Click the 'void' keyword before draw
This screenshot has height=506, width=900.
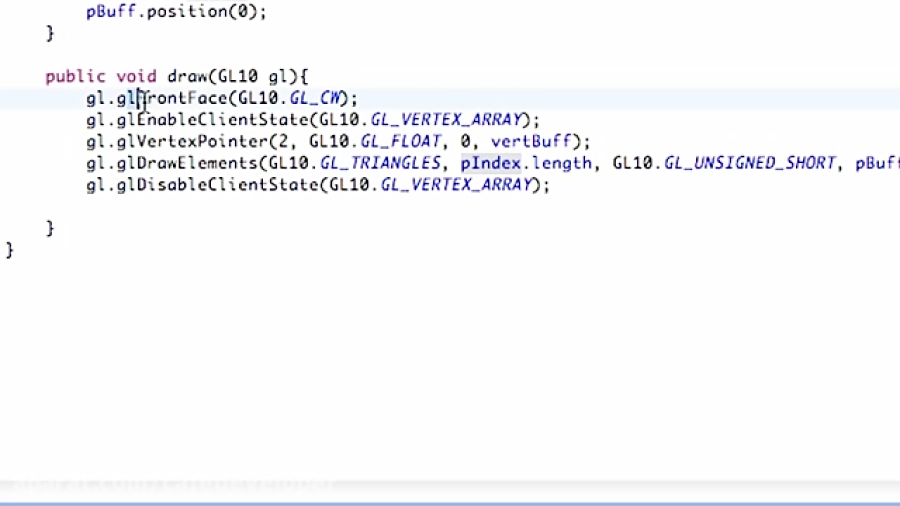(x=136, y=76)
